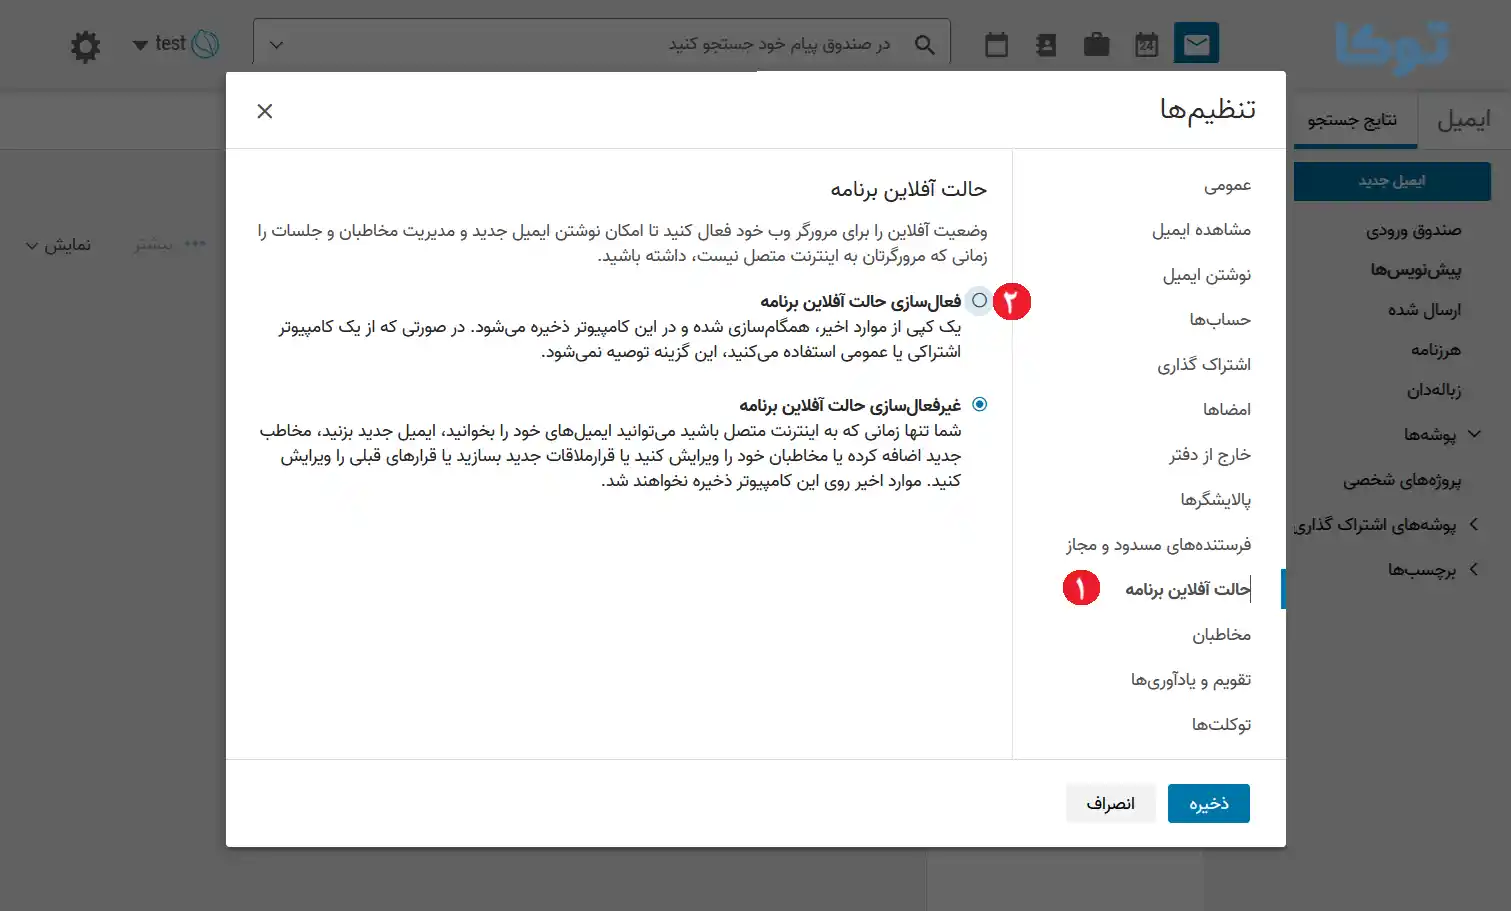
Task: Open the Briefcase icon in header
Action: tap(1096, 44)
